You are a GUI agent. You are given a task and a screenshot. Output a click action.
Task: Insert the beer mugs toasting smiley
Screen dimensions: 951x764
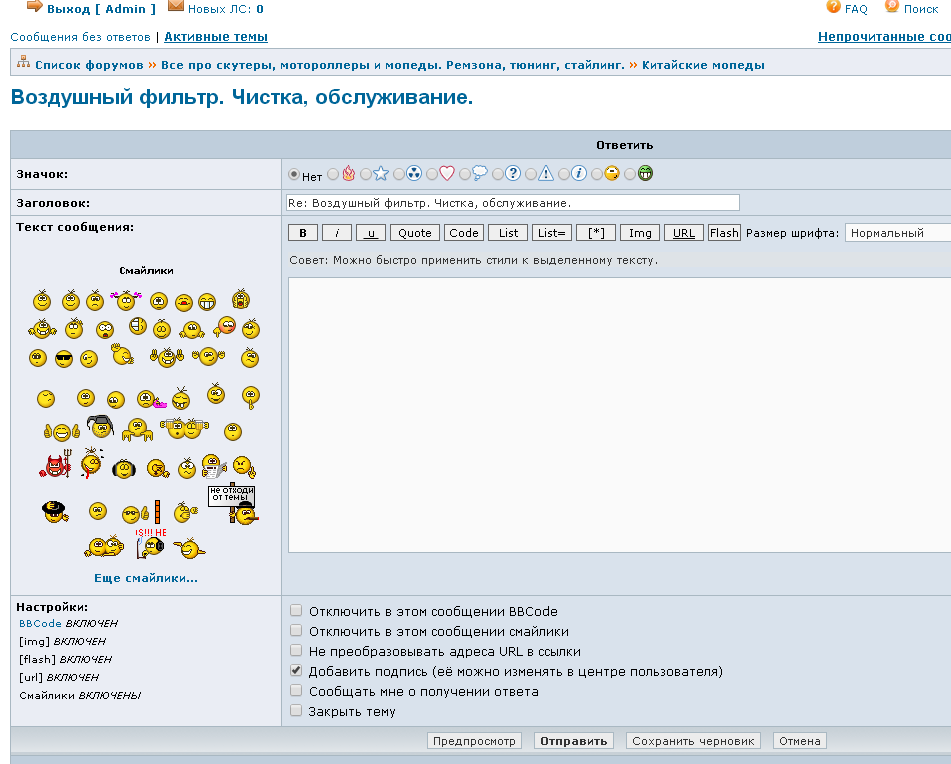tap(182, 428)
